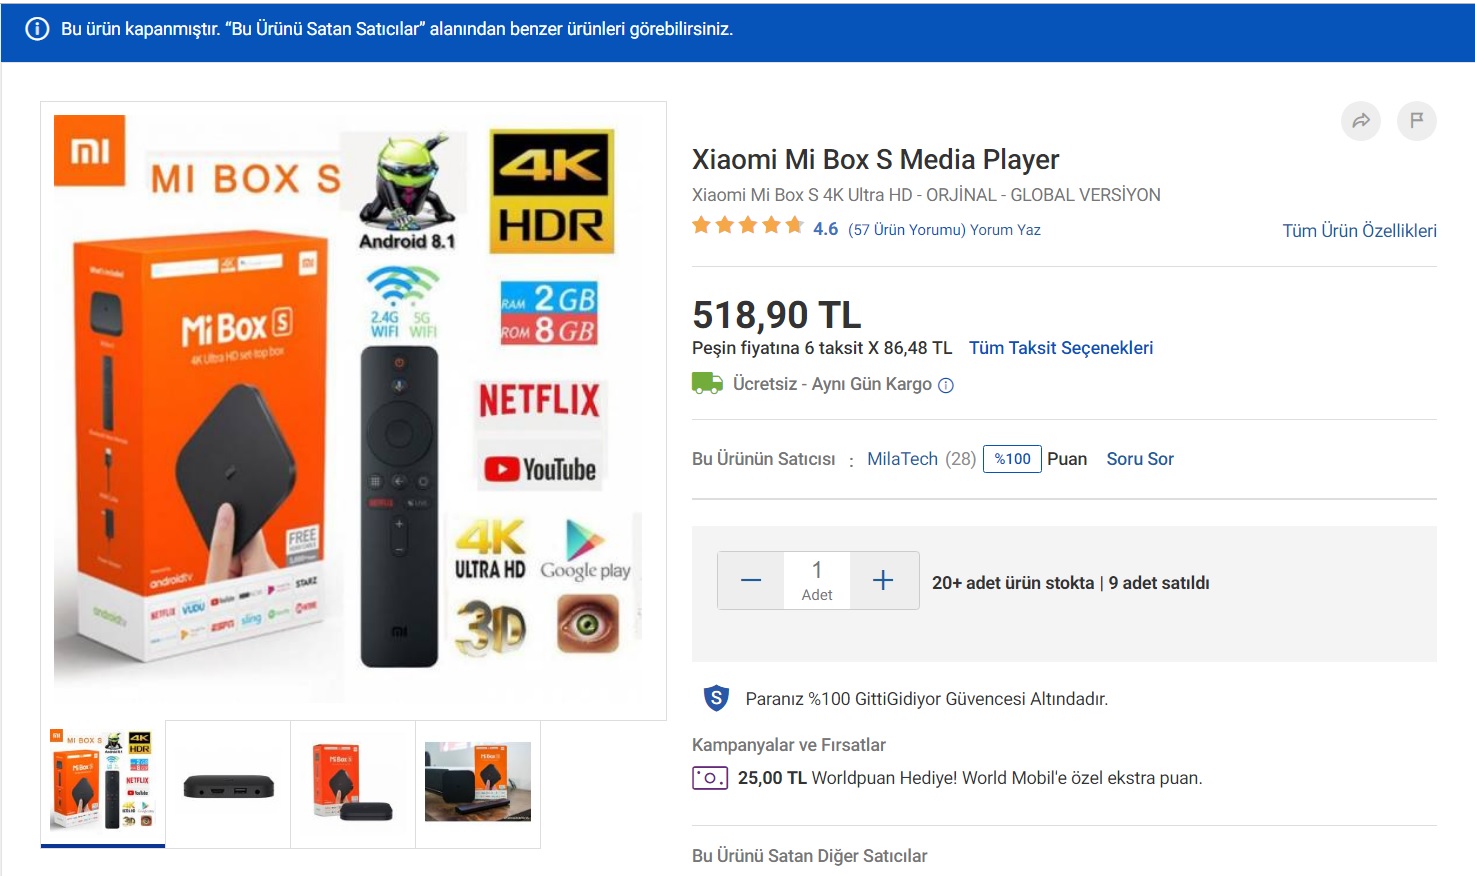The image size is (1475, 876).
Task: Click Yorum Yaz to write review
Action: point(1005,230)
